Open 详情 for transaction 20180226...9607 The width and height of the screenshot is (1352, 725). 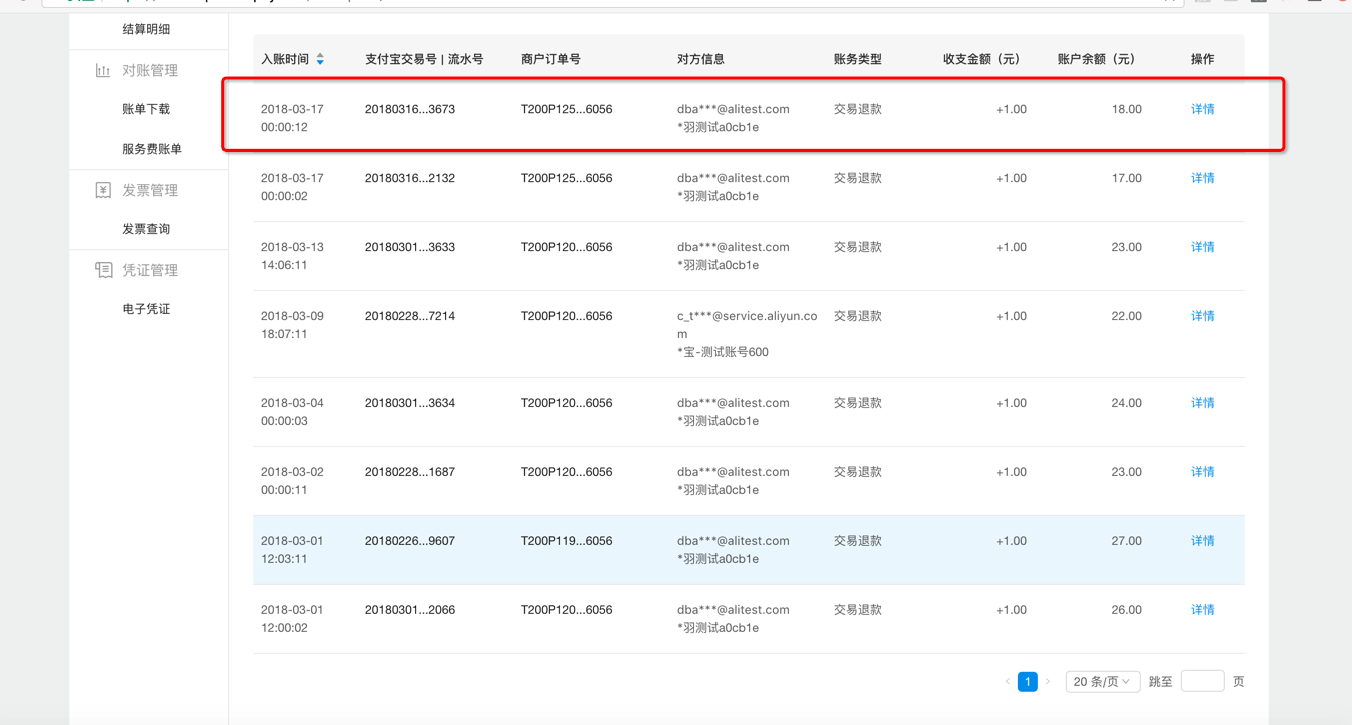tap(1203, 541)
